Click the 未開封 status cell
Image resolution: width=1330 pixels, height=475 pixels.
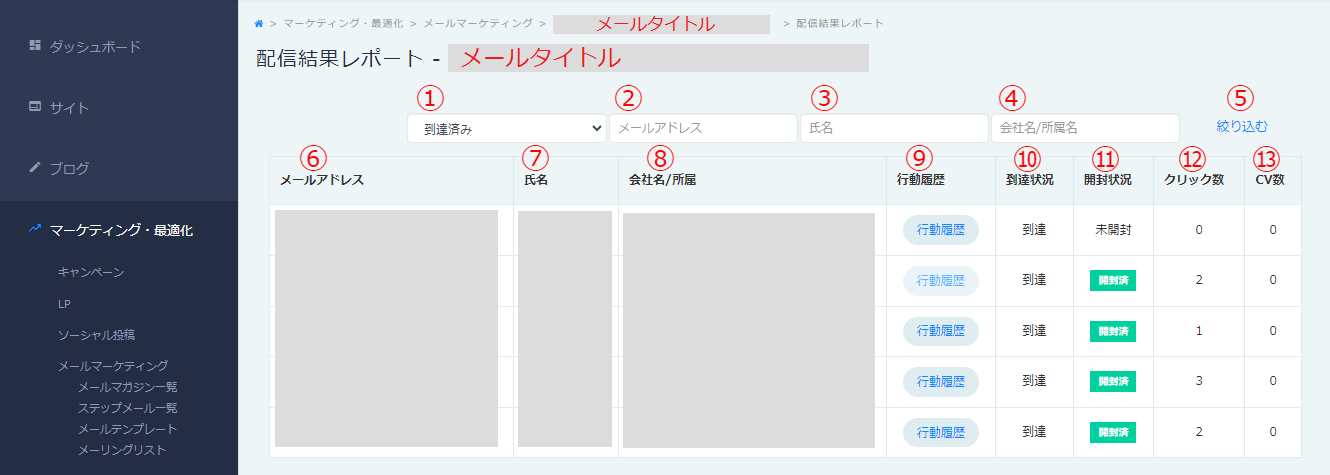[x=1112, y=230]
